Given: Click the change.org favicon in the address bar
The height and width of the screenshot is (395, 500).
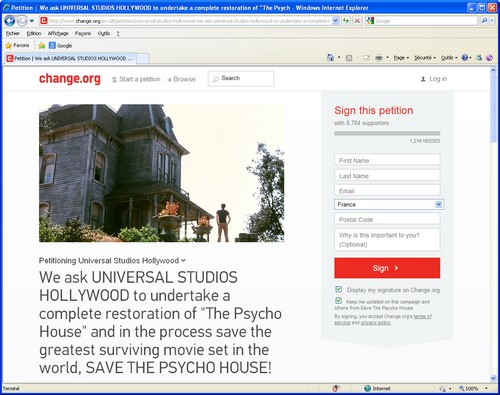Looking at the screenshot, I should click(44, 21).
